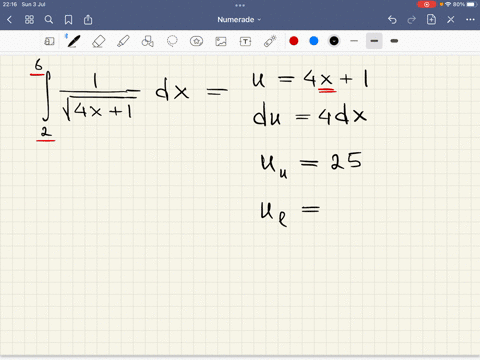The width and height of the screenshot is (480, 360).
Task: Select the thickest stroke width
Action: [x=394, y=41]
